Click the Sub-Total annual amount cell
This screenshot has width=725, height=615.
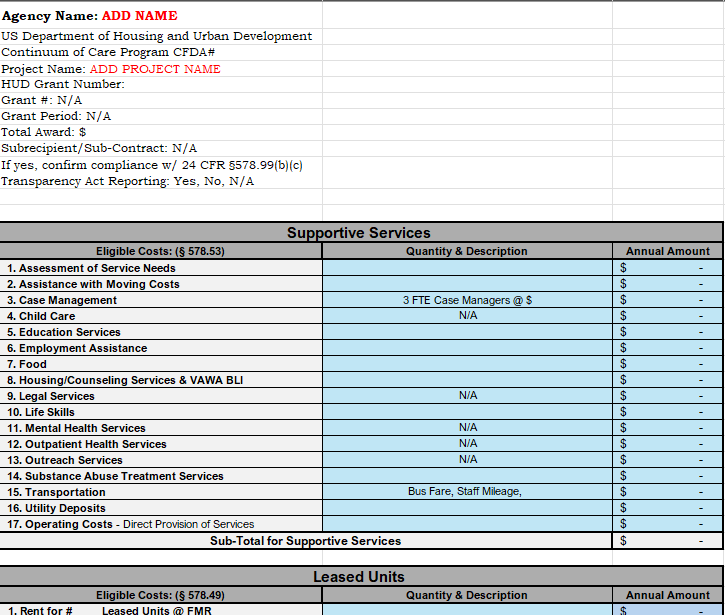(x=666, y=541)
